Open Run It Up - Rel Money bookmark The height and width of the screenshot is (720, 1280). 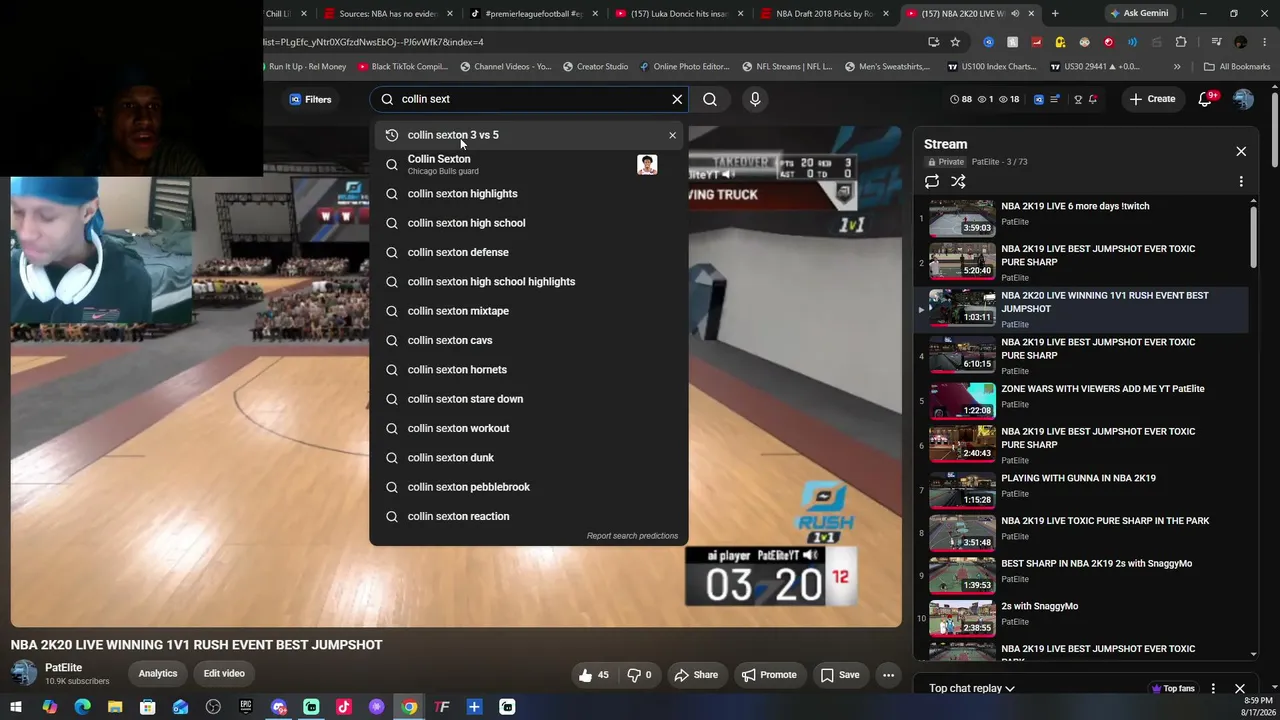click(x=306, y=67)
